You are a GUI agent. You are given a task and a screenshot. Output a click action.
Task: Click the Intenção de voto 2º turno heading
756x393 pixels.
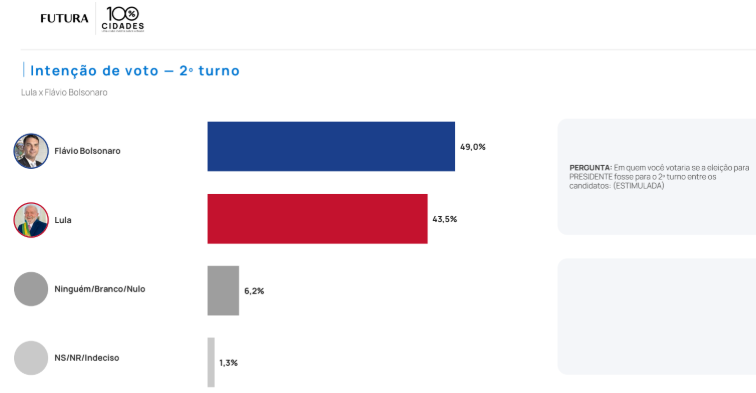click(x=135, y=70)
